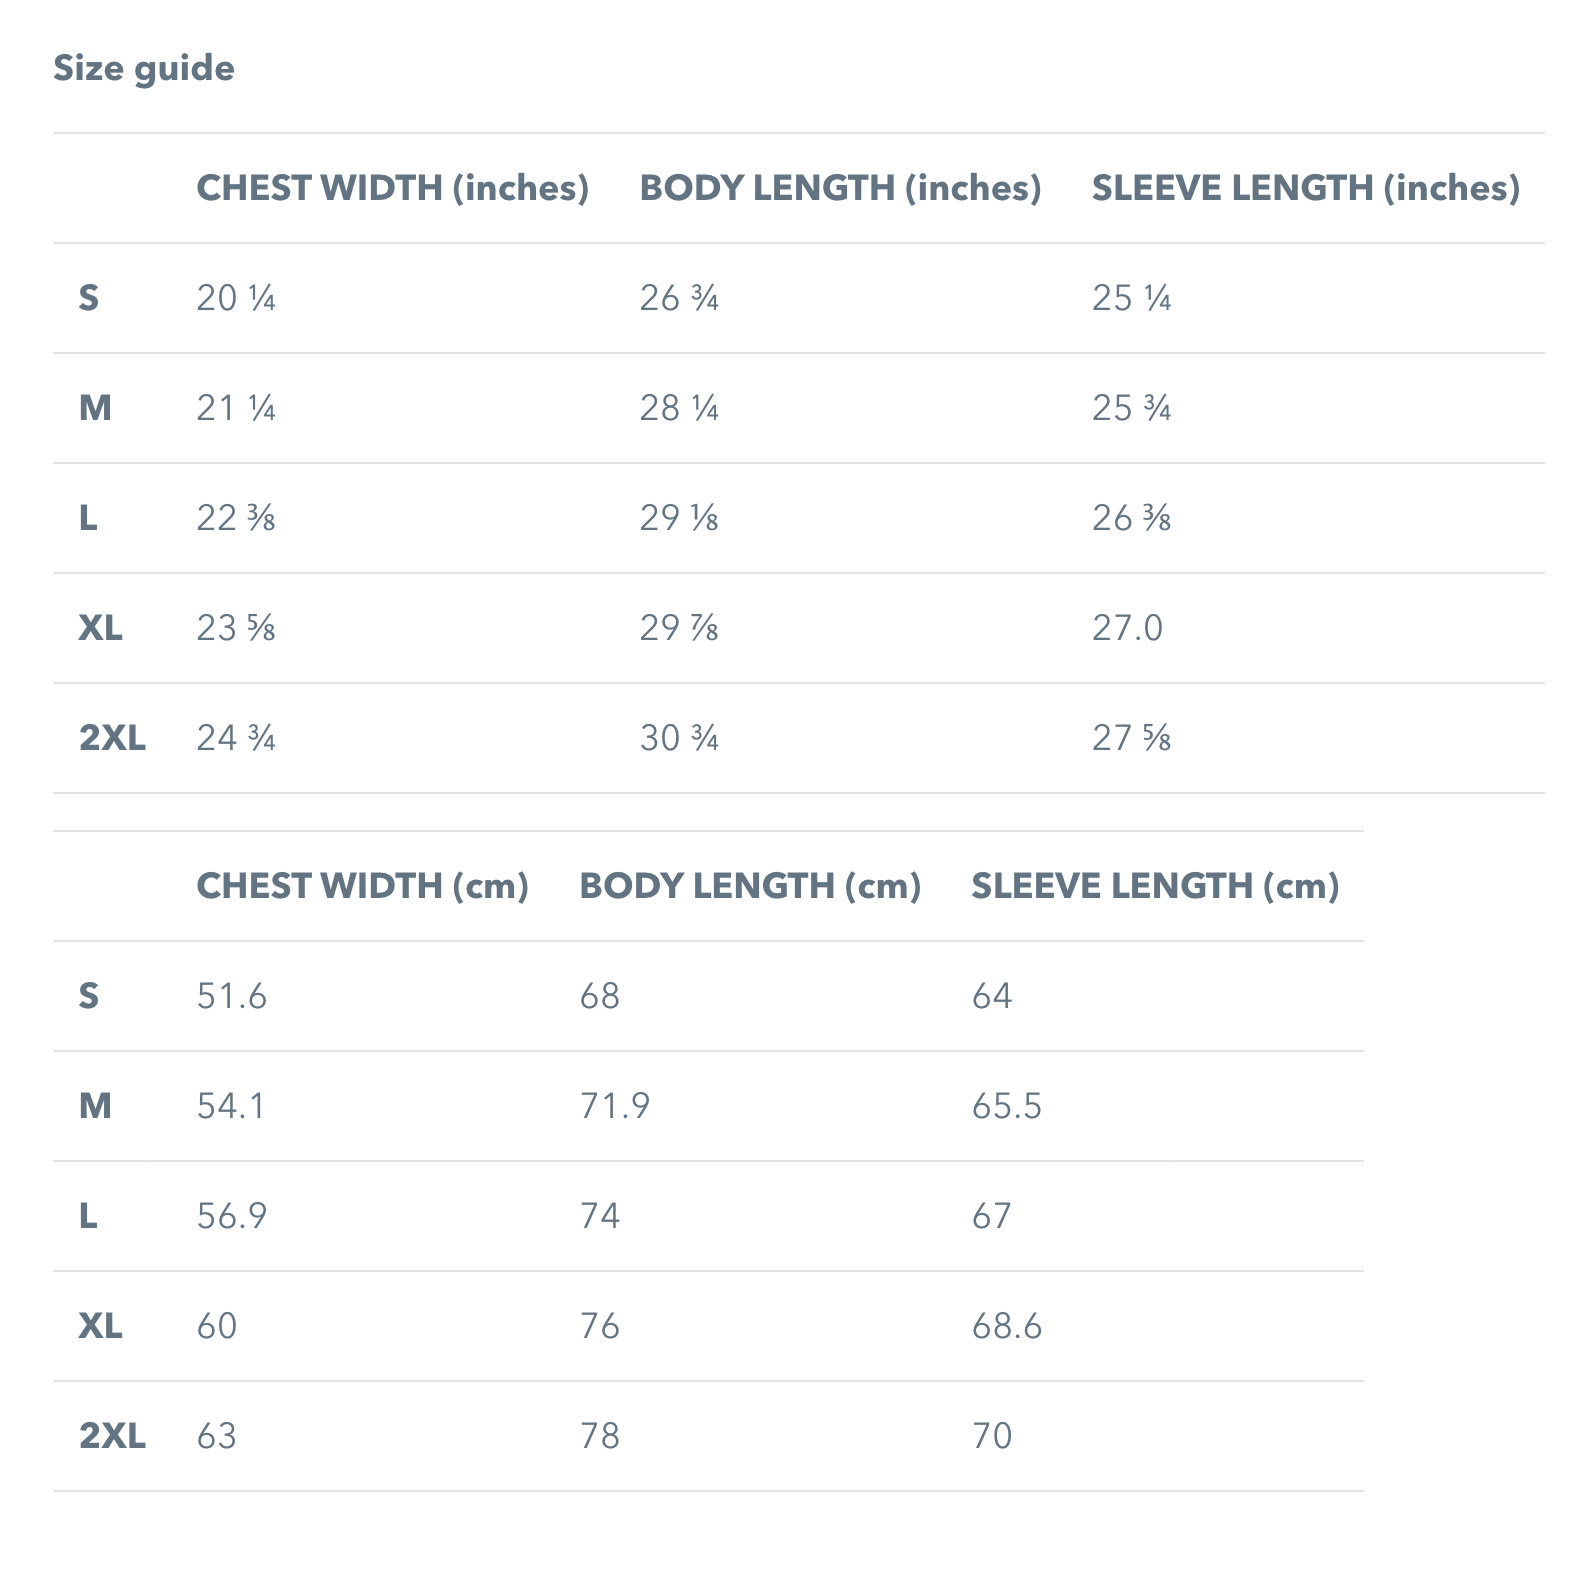Click the SLEEVE LENGTH (inches) column header

1305,188
